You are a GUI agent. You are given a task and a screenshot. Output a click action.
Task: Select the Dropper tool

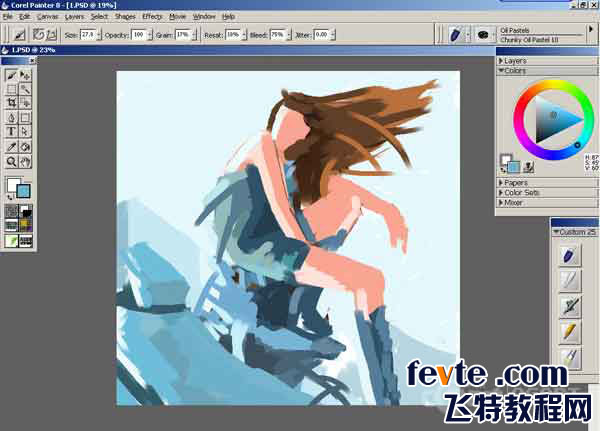pos(11,147)
